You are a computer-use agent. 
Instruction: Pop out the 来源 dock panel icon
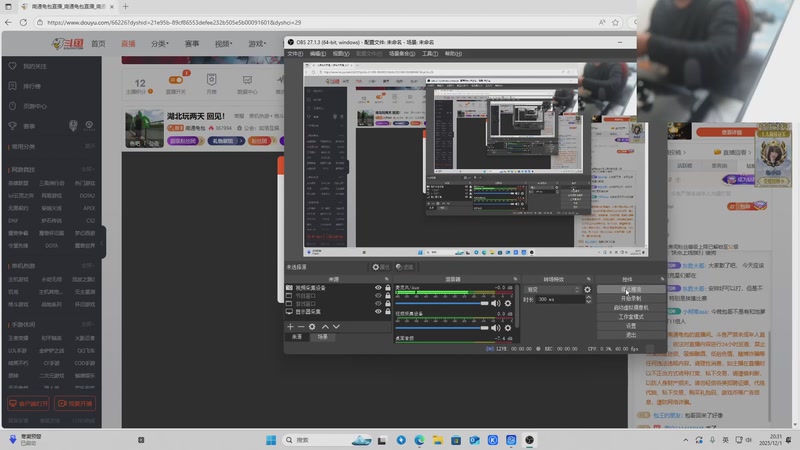[x=387, y=279]
